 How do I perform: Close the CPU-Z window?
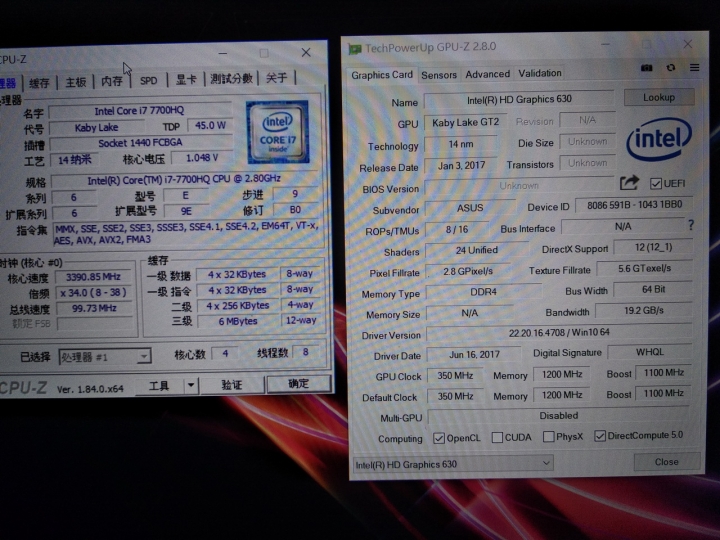pyautogui.click(x=306, y=52)
